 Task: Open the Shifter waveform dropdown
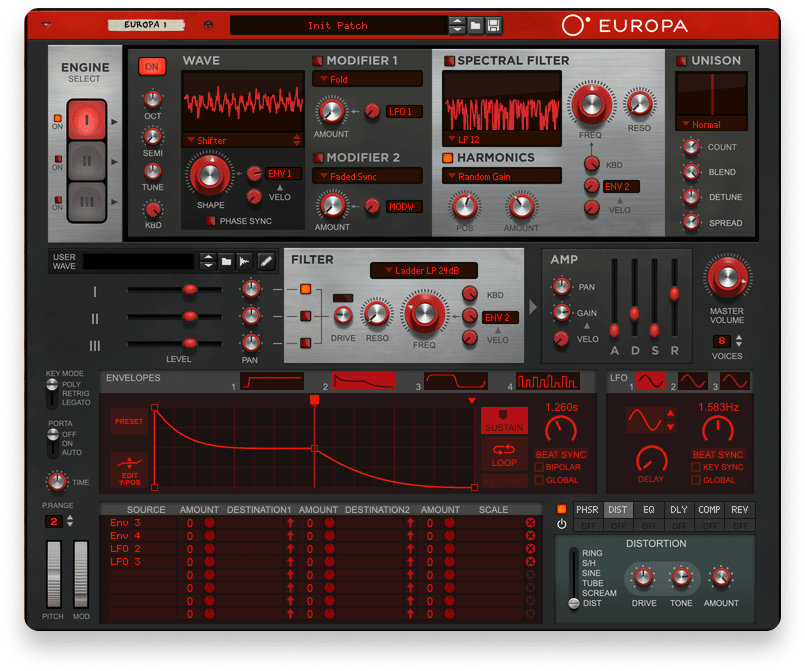(243, 140)
